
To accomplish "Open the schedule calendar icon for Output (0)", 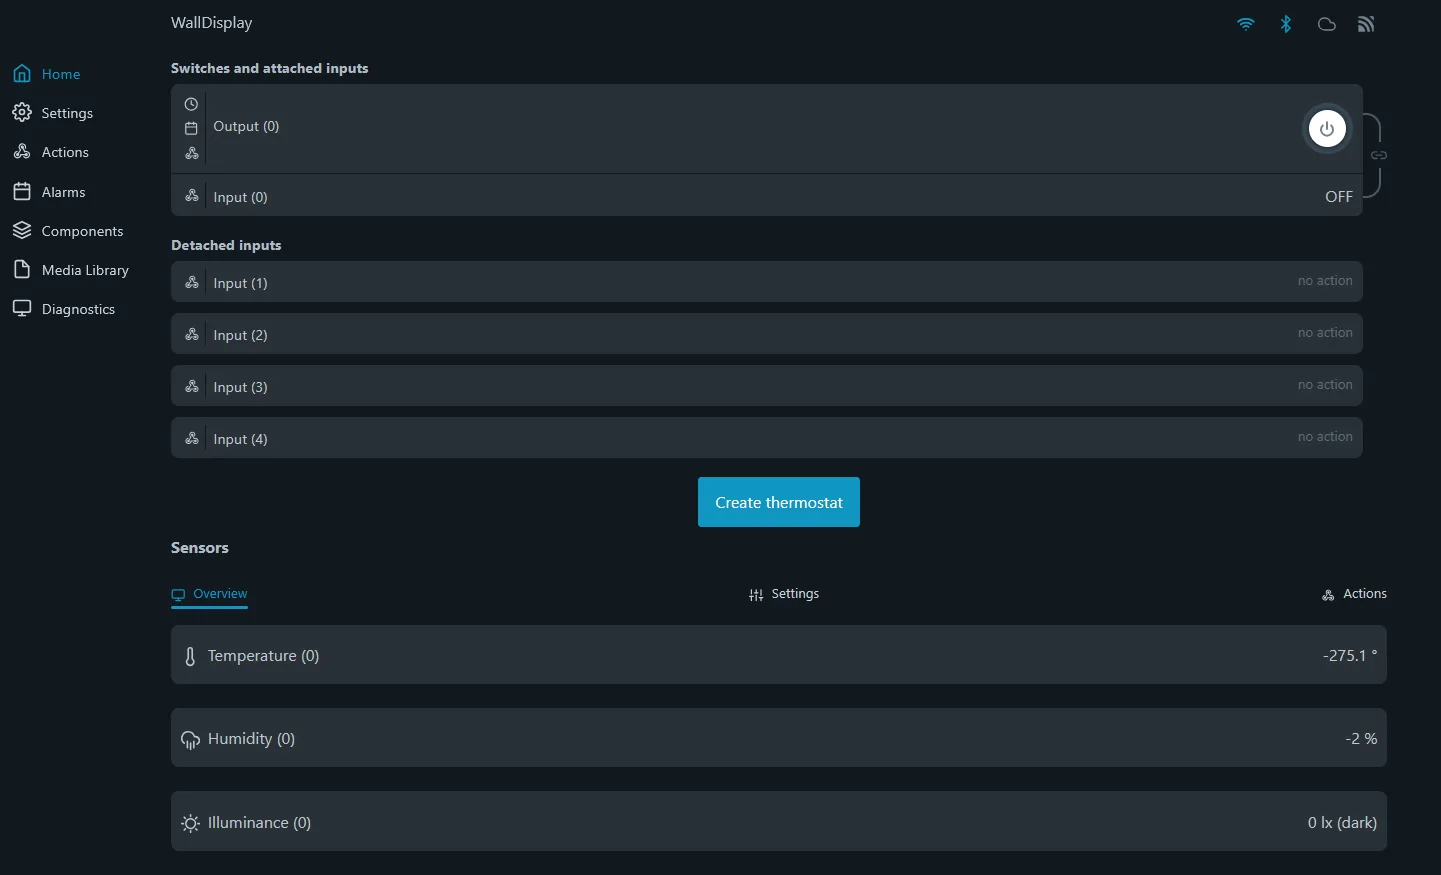I will (191, 128).
